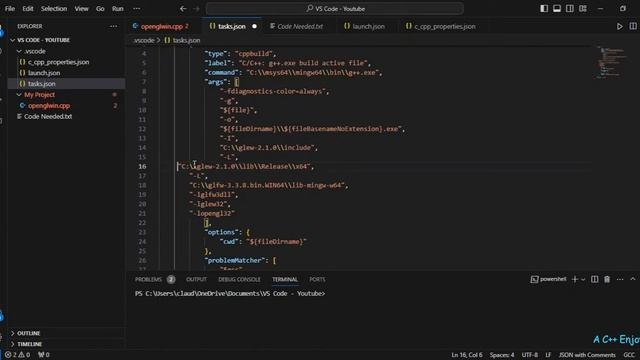
Task: Change language mode JSON with Comments
Action: click(x=587, y=355)
